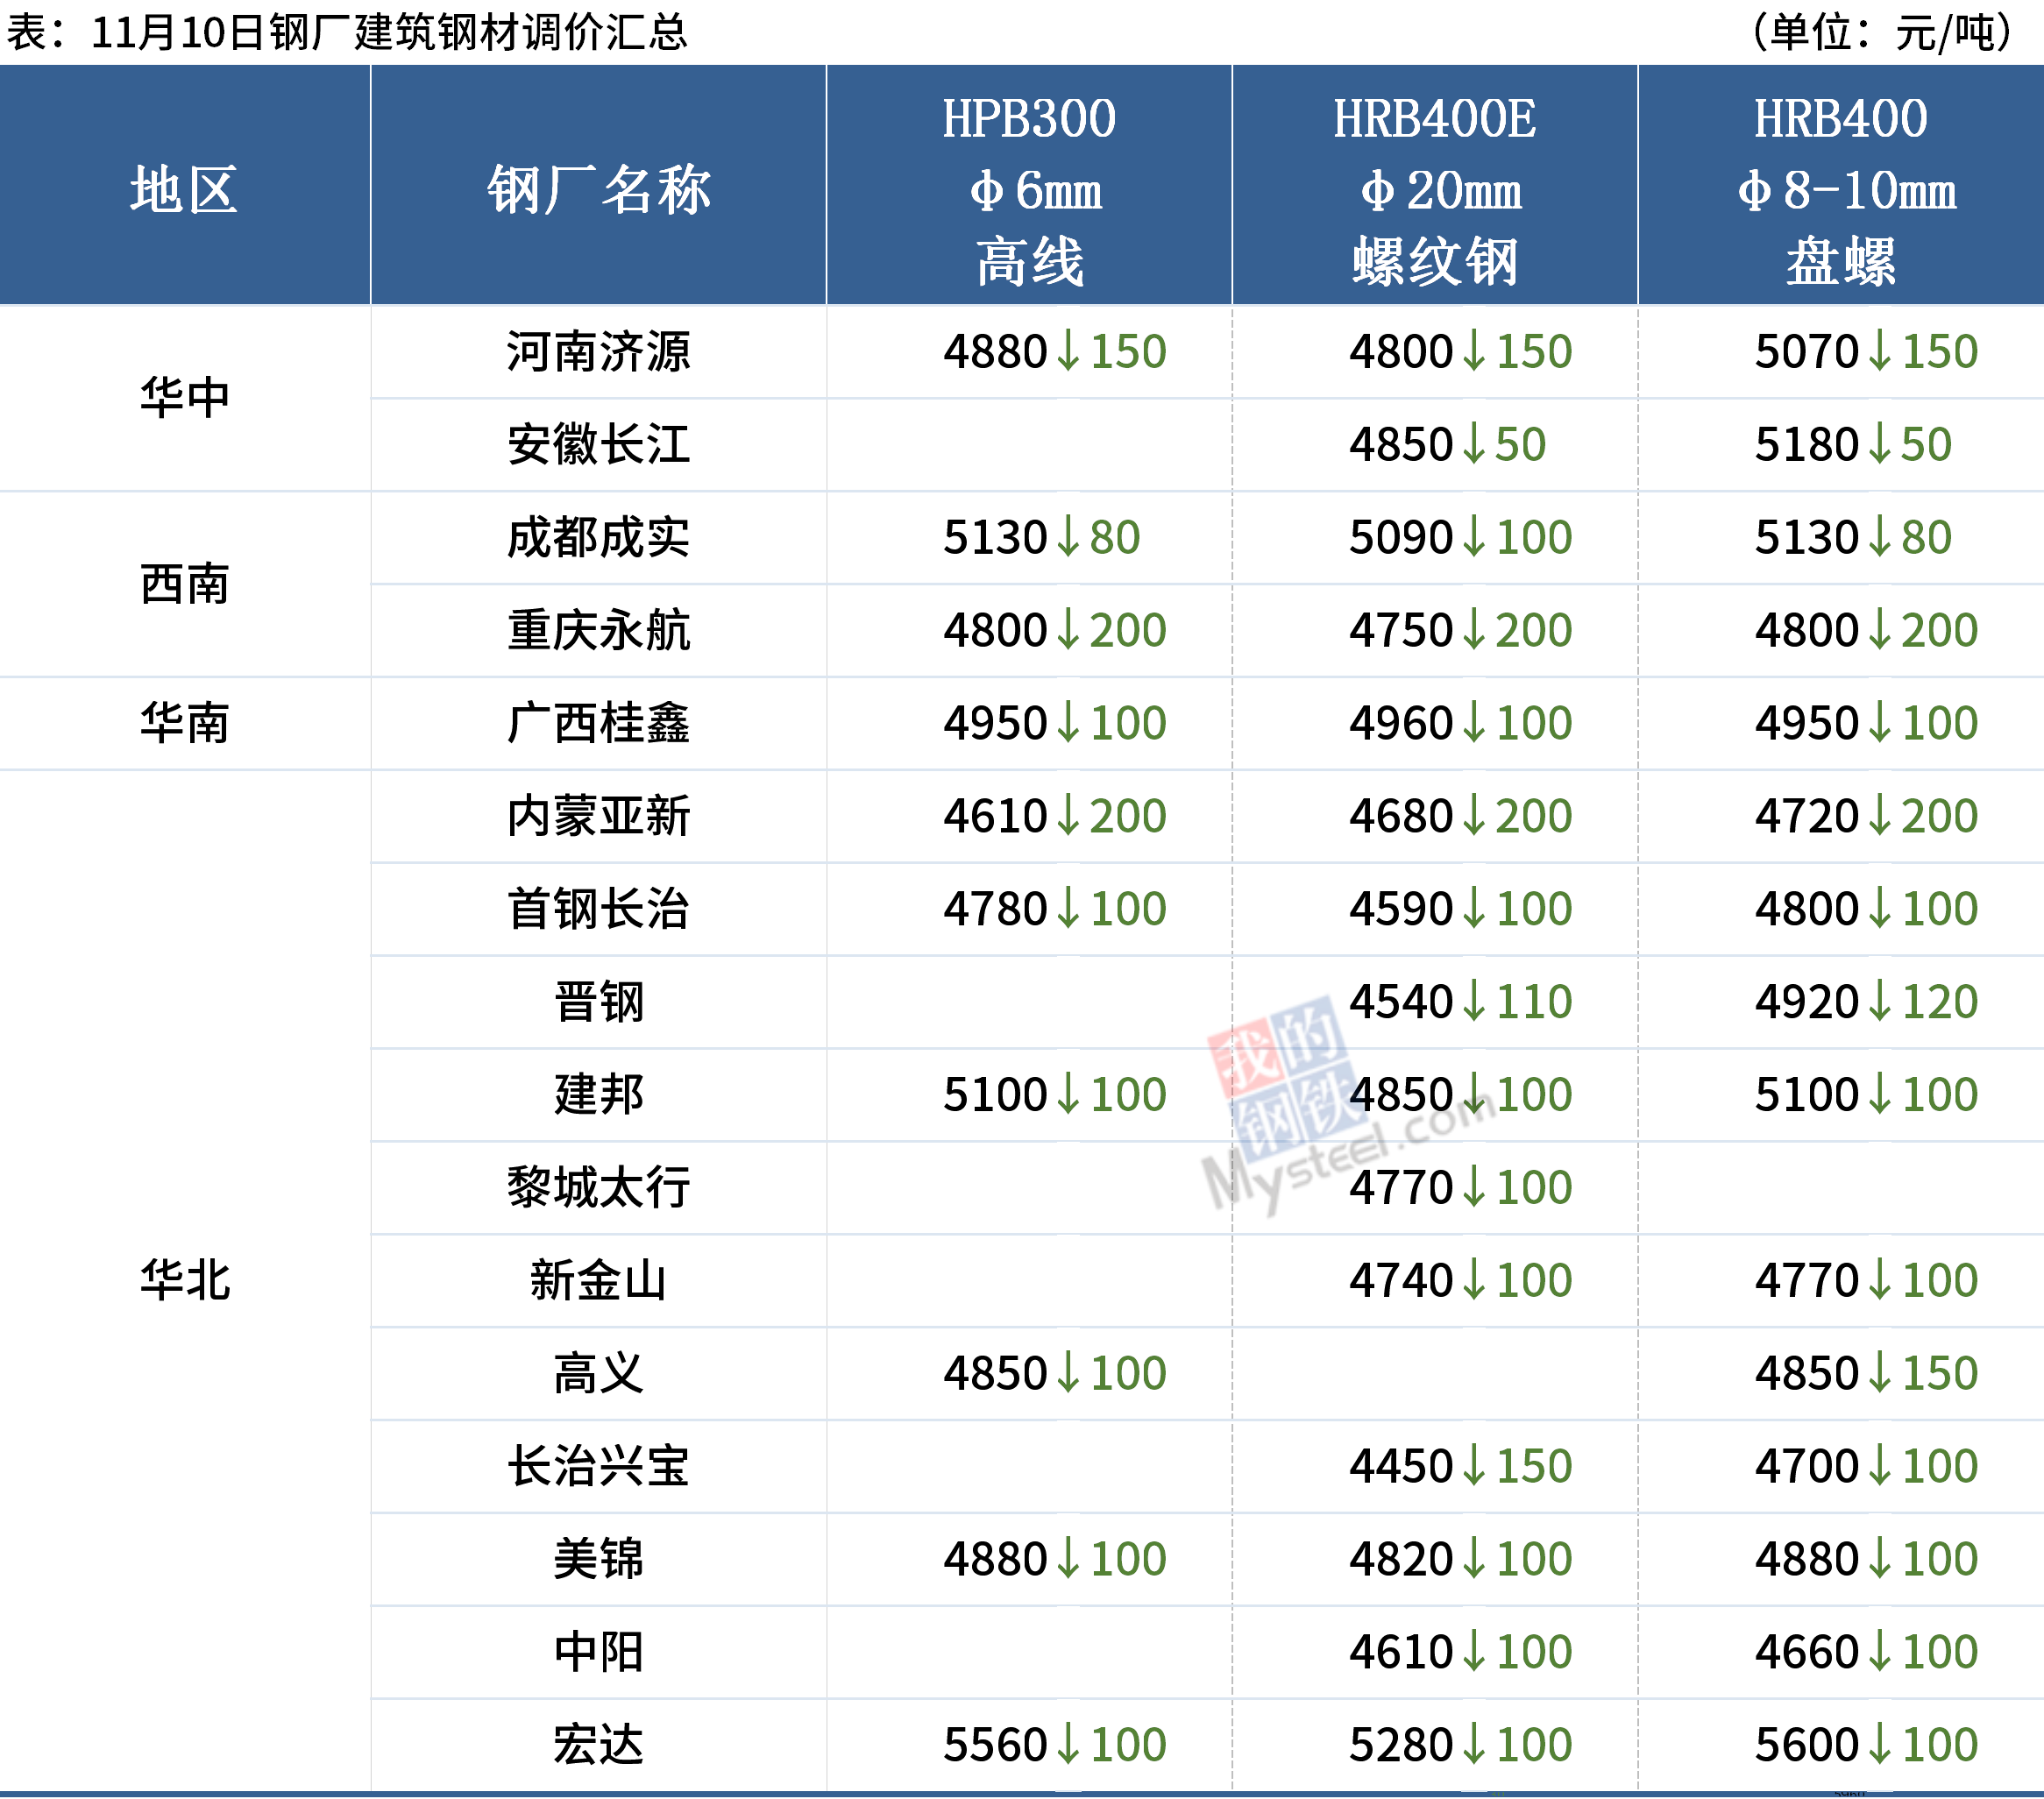2044x1799 pixels.
Task: Select the 美锦 mill name cell
Action: coord(598,1560)
